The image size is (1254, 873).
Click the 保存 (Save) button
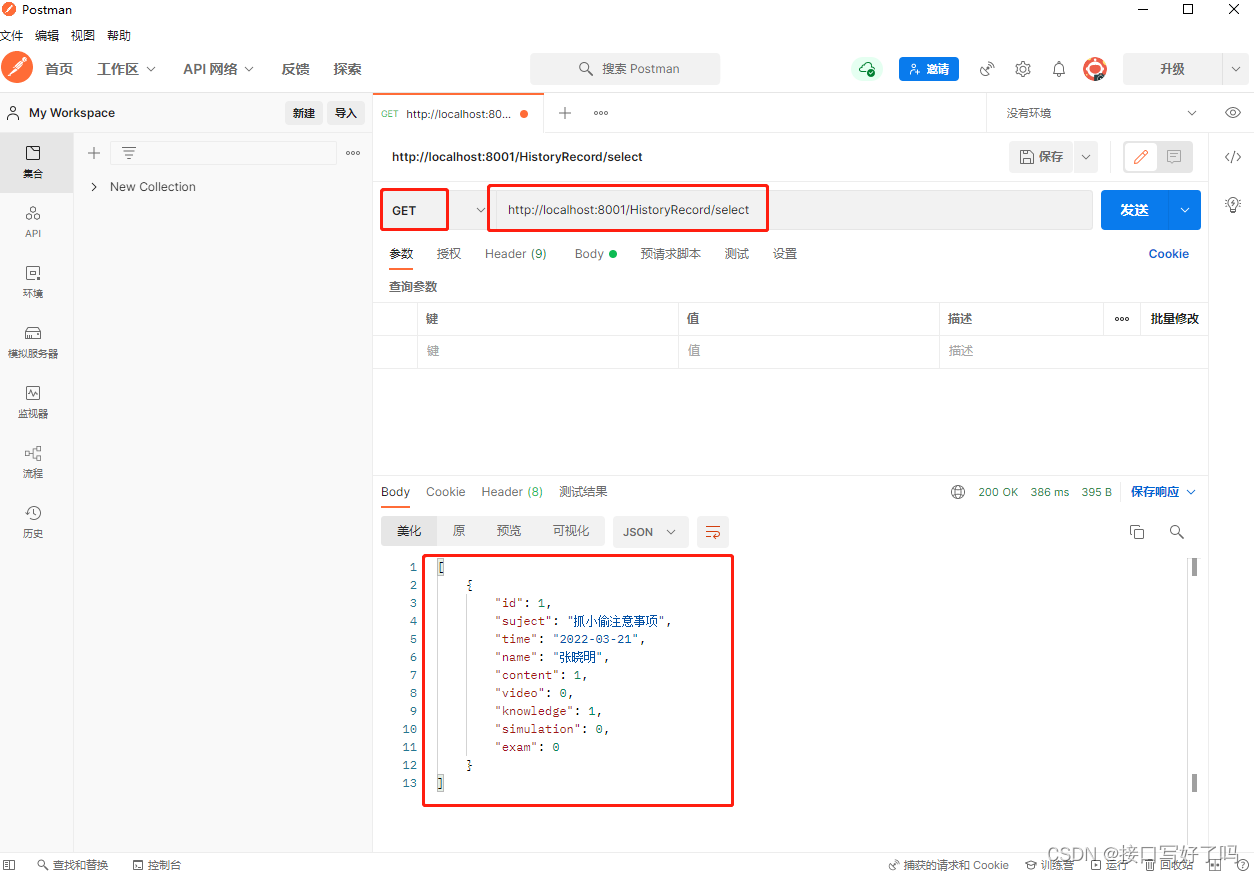[x=1041, y=157]
